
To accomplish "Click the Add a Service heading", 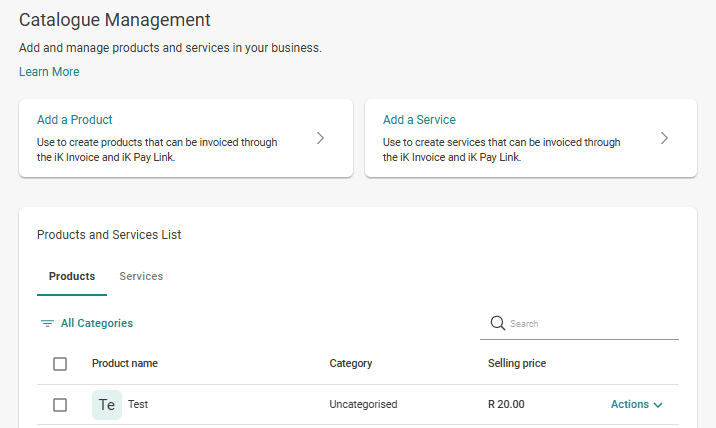I will pyautogui.click(x=419, y=120).
